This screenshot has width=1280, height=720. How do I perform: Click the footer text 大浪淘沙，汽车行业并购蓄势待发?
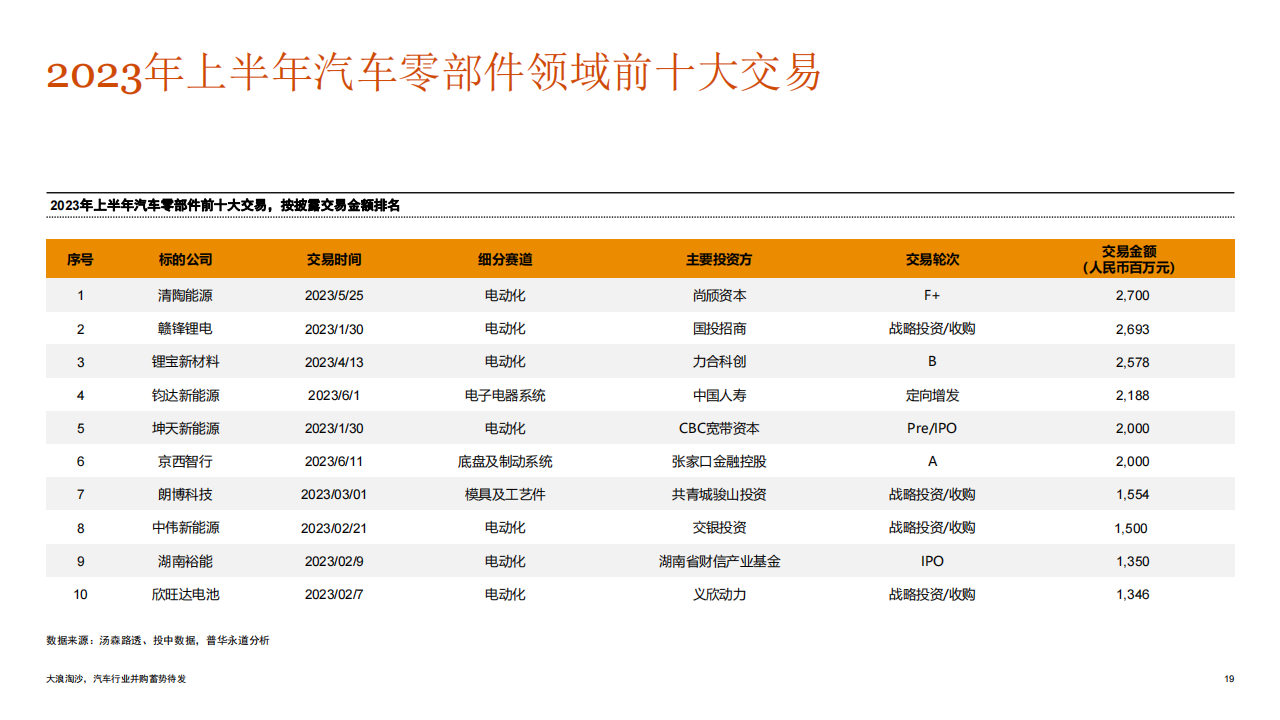point(116,679)
